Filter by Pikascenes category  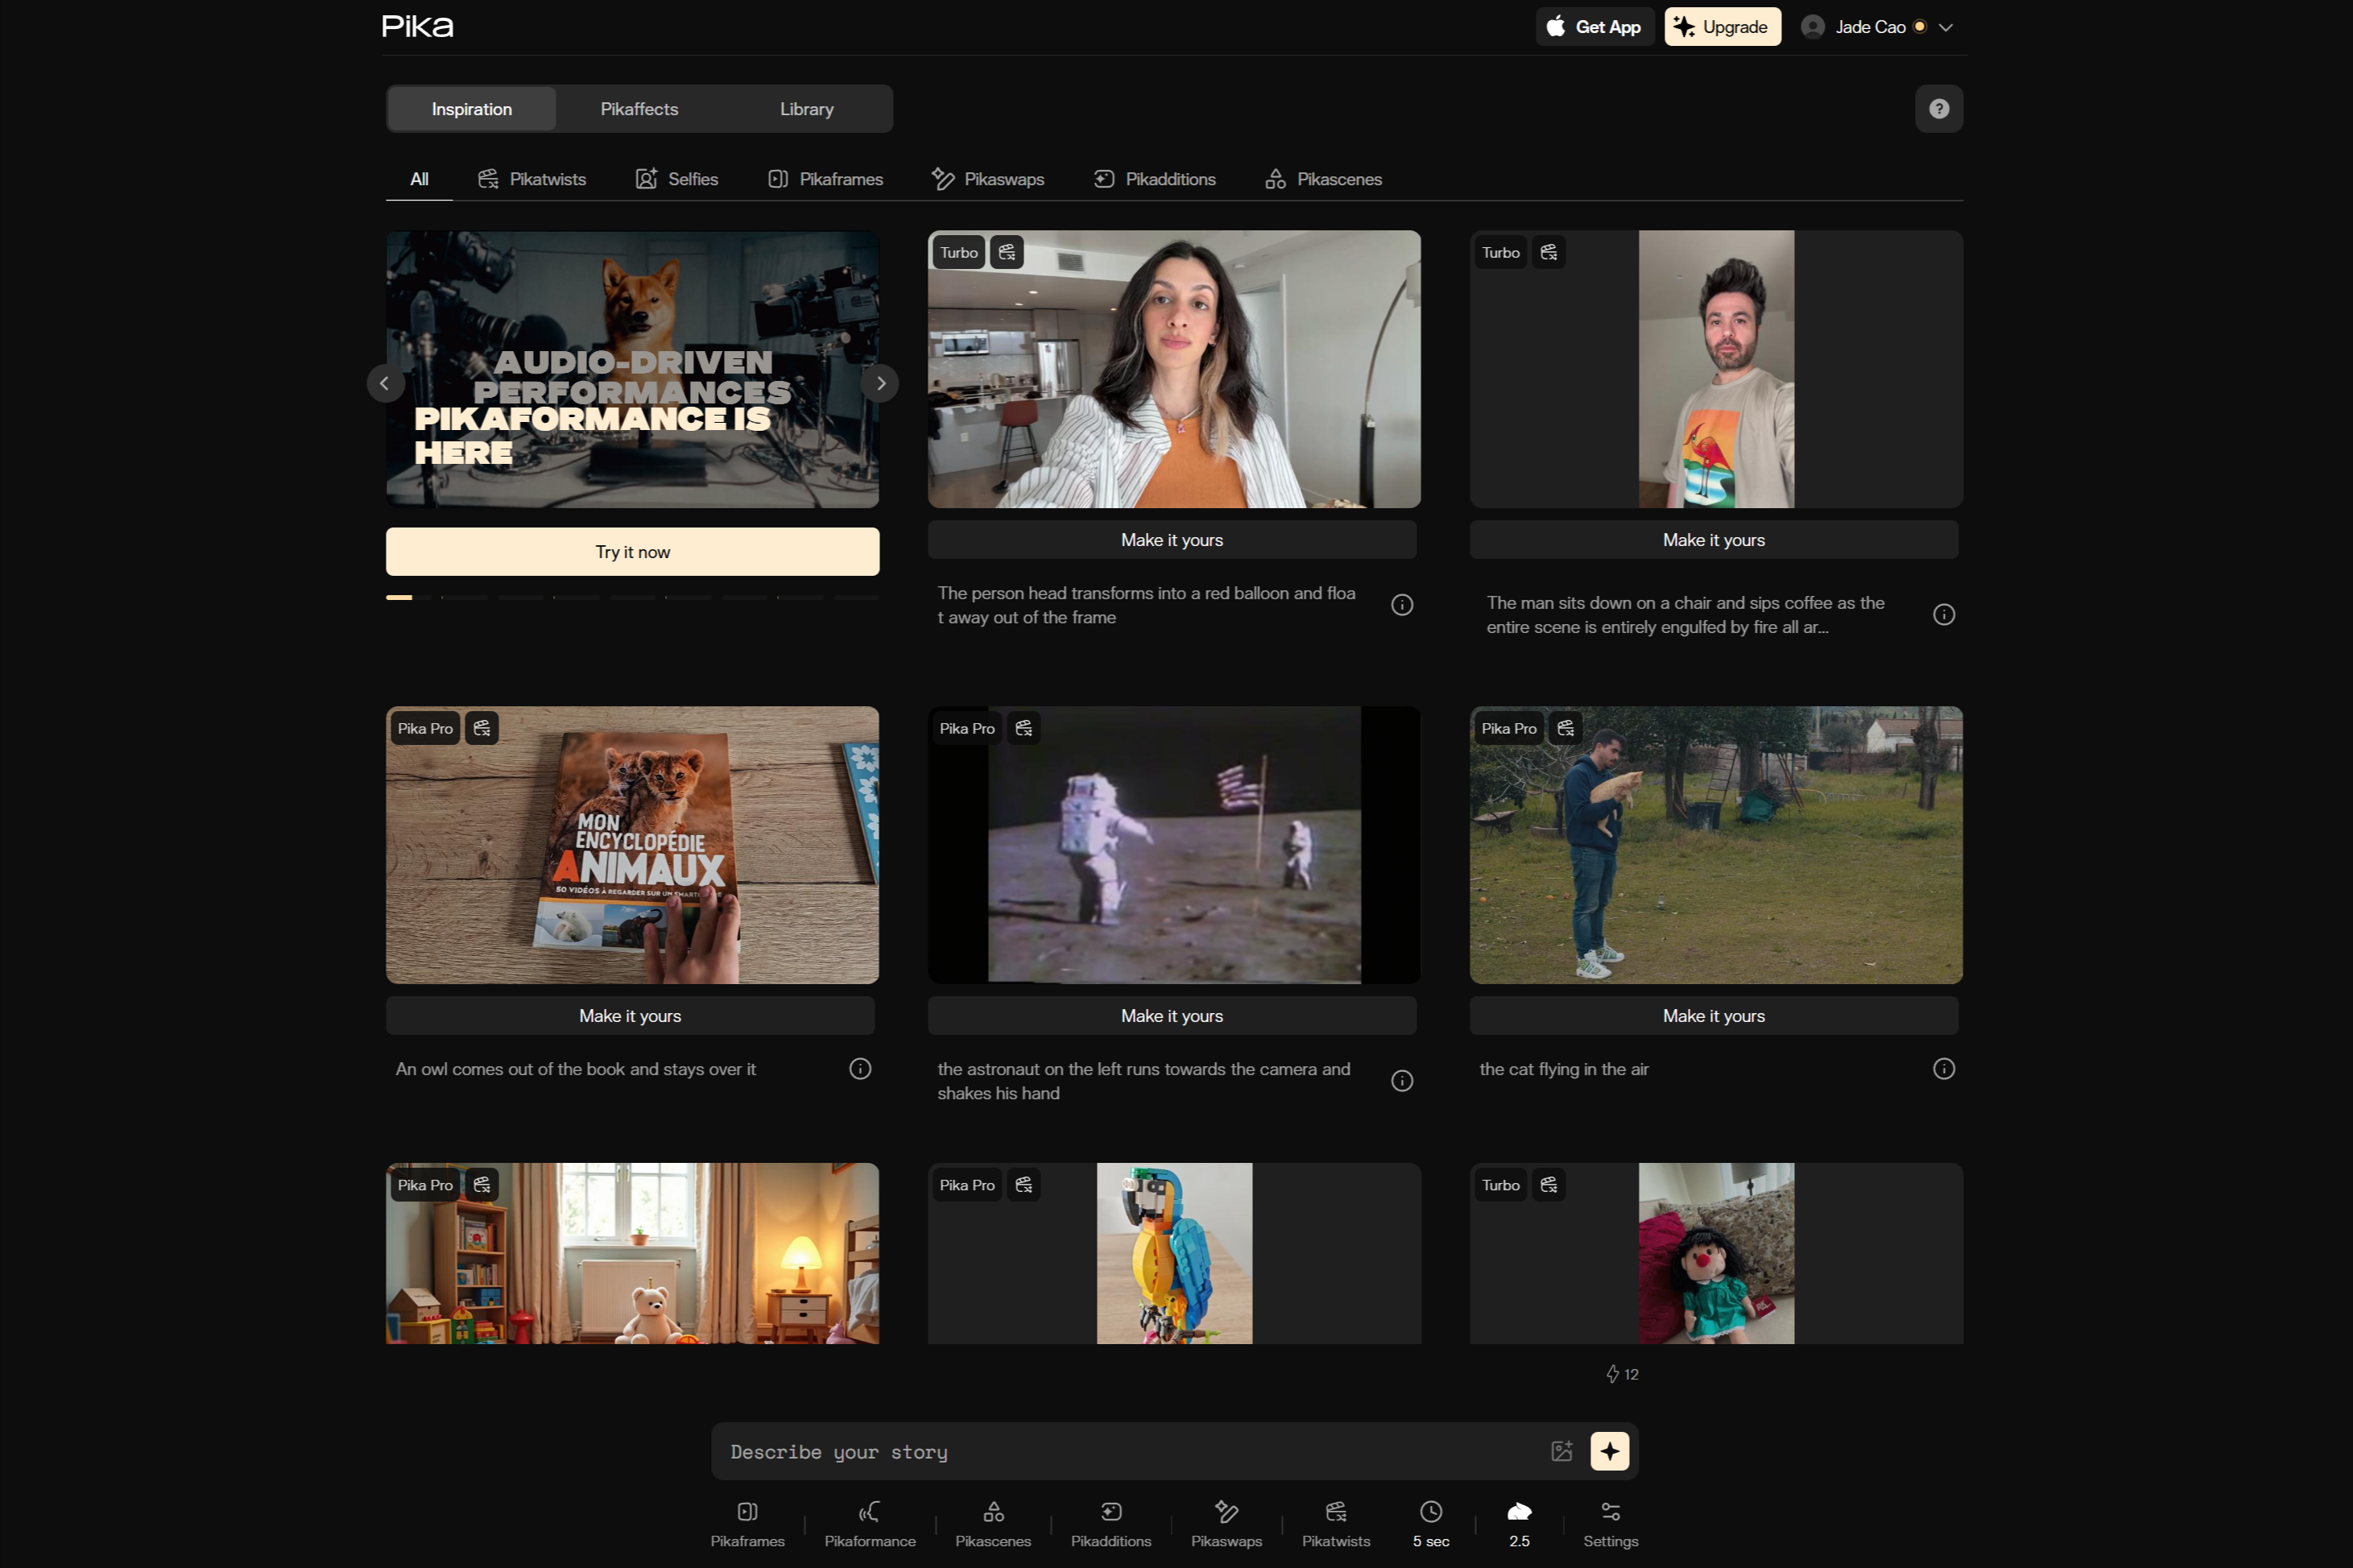1323,179
